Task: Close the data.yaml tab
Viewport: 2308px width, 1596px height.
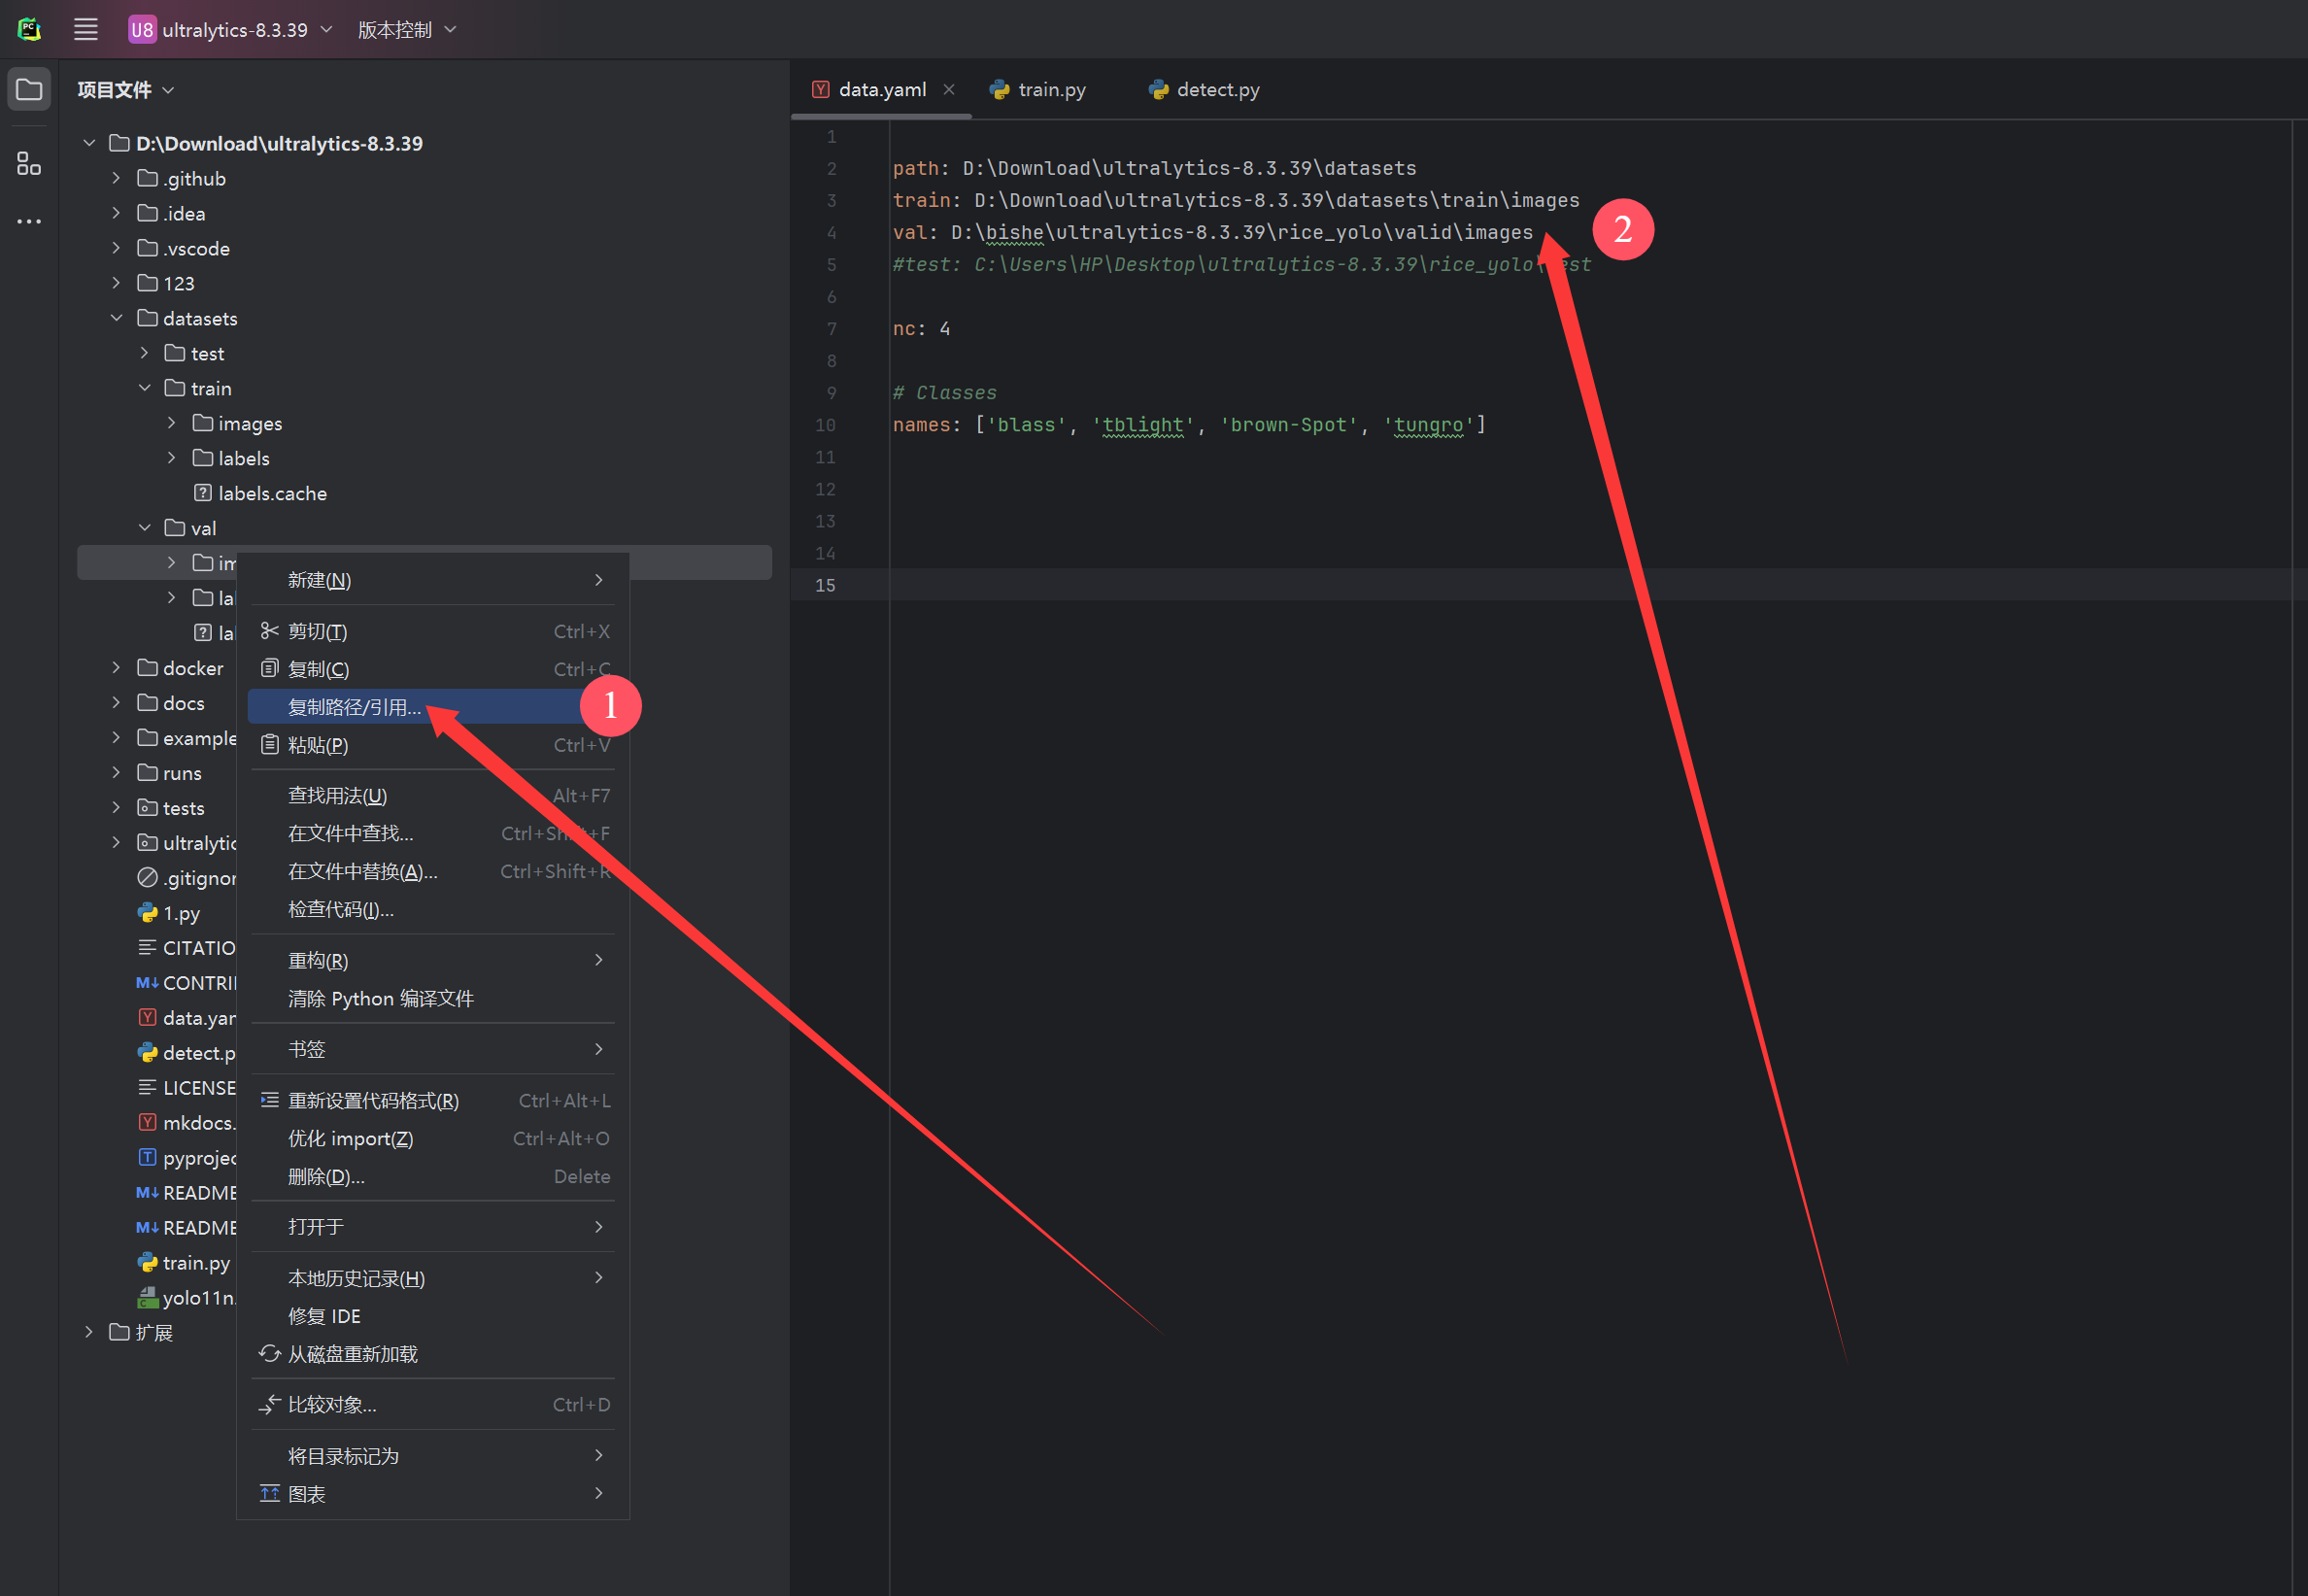Action: click(949, 90)
